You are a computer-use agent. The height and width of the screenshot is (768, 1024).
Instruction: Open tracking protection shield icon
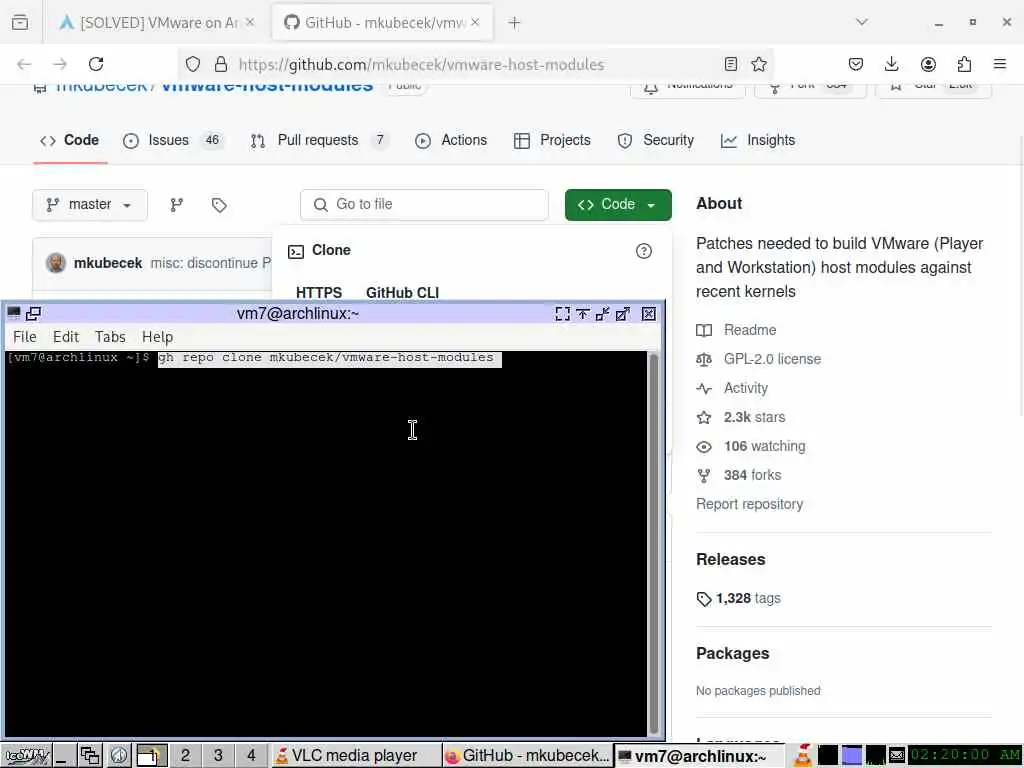[x=193, y=64]
